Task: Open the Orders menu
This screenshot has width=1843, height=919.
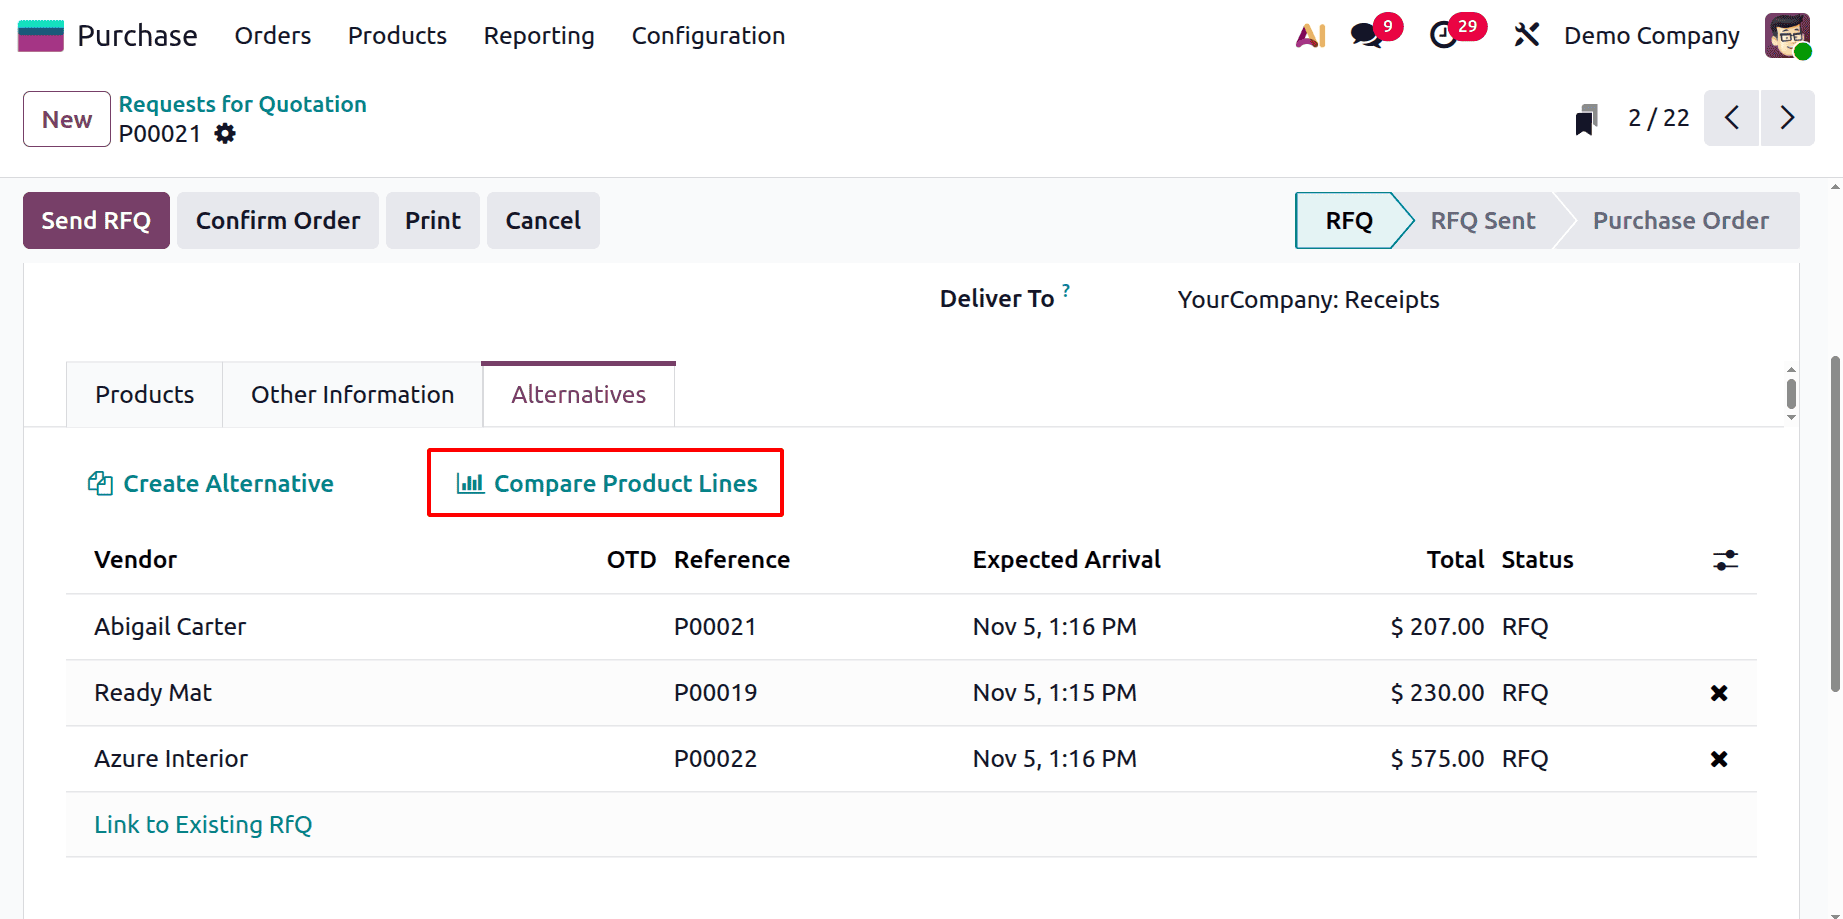Action: coord(272,35)
